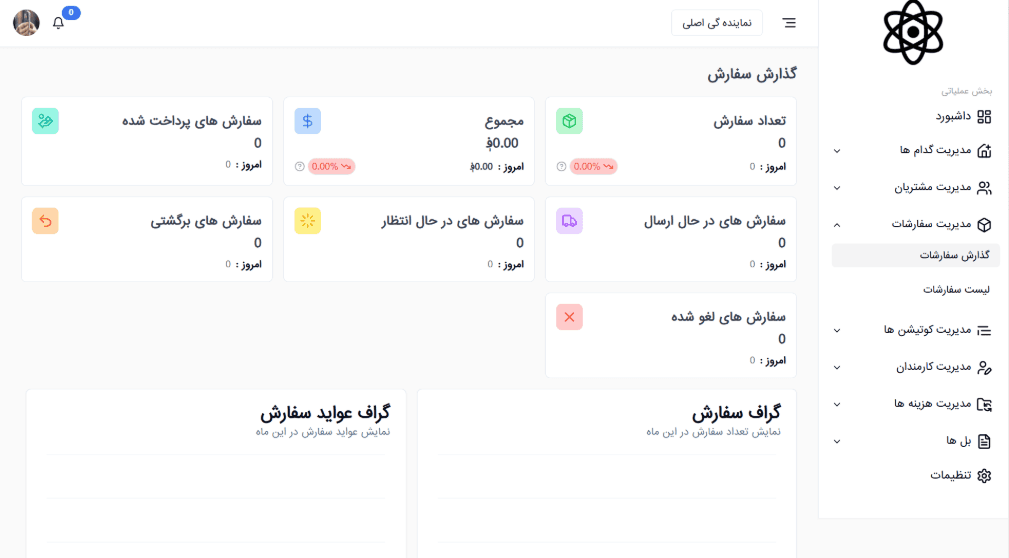The image size is (1009, 558).
Task: Click the blue dollar icon on مجموع card
Action: (307, 121)
